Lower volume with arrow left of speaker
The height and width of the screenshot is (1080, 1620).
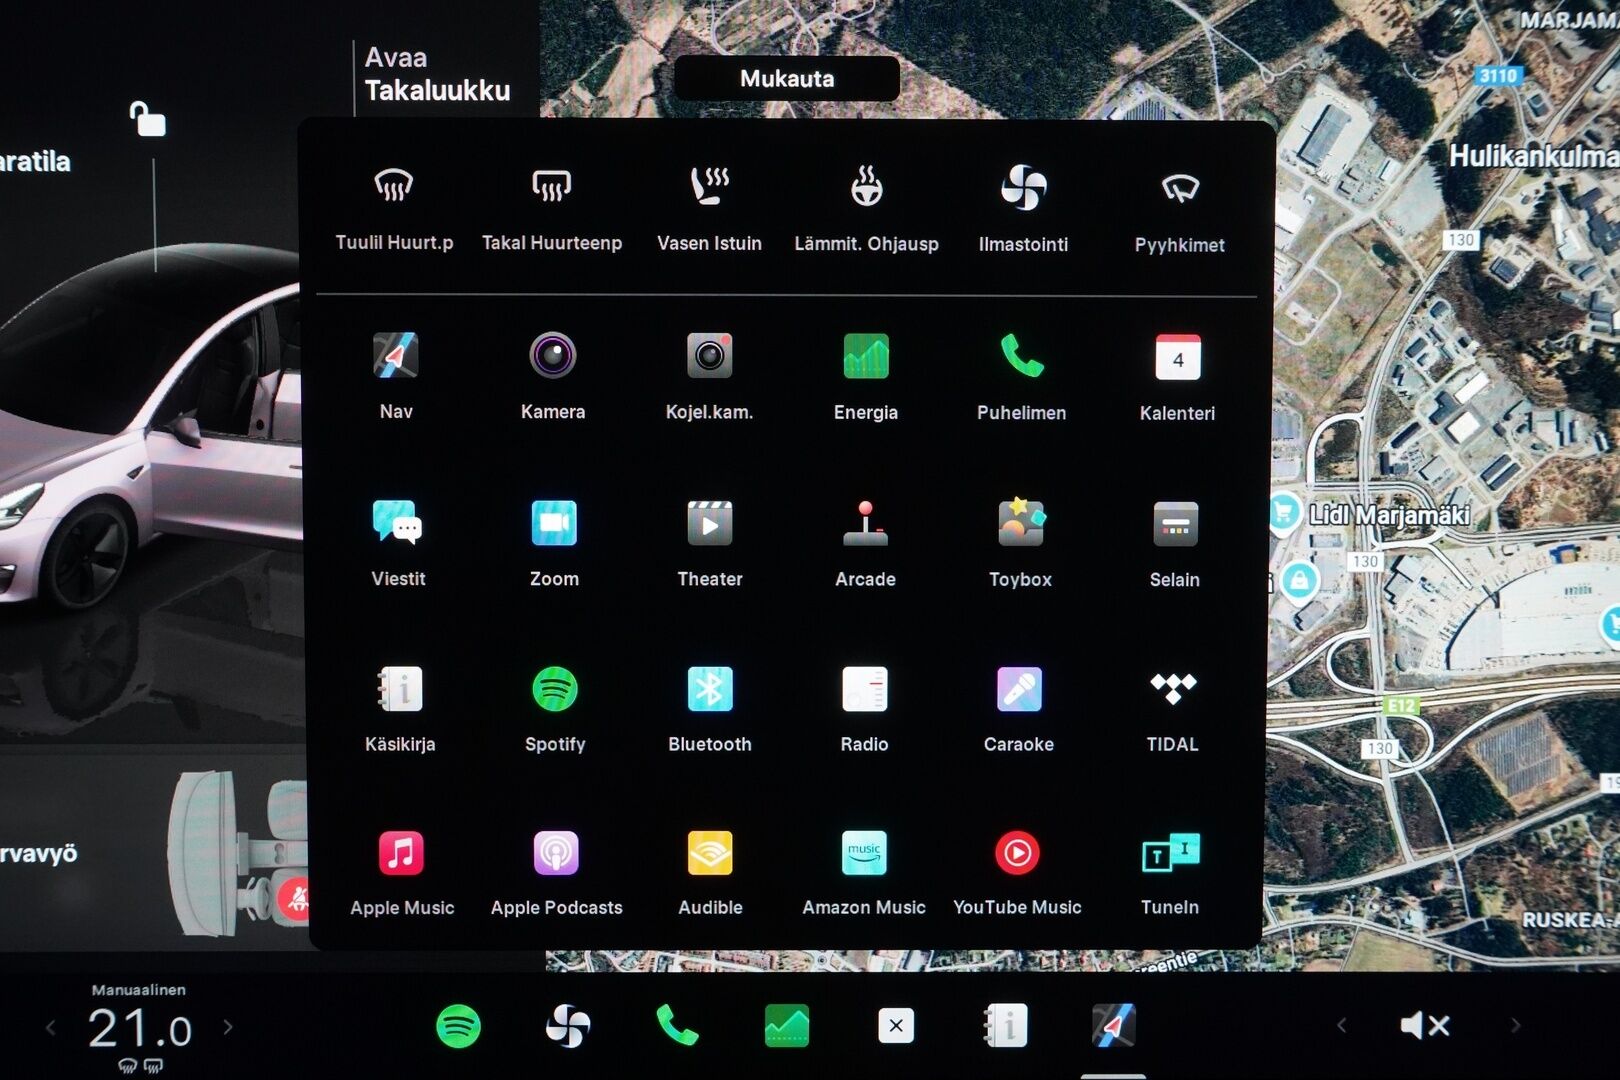pos(1342,1025)
